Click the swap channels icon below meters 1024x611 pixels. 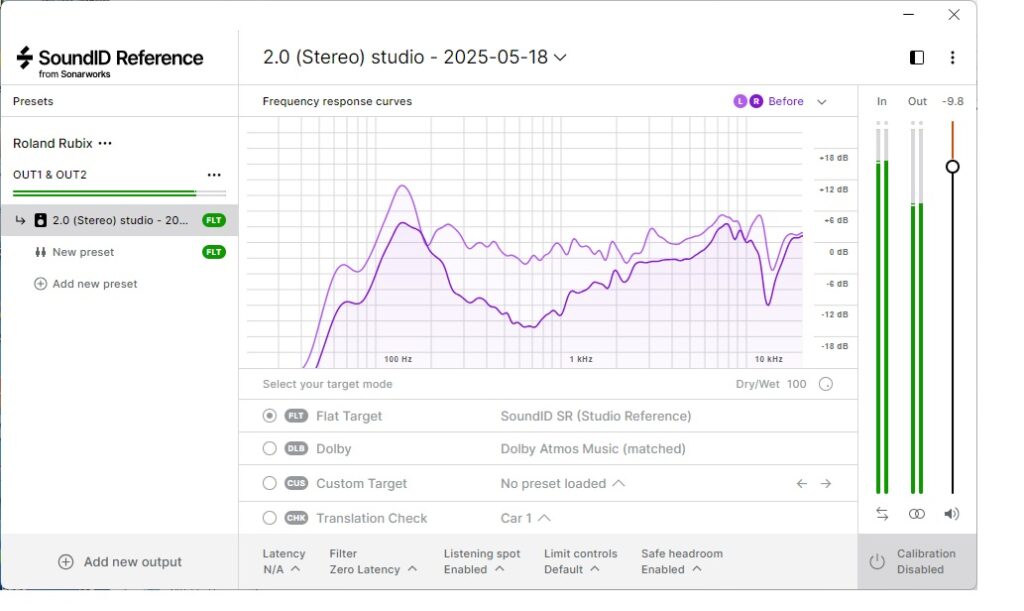coord(882,513)
